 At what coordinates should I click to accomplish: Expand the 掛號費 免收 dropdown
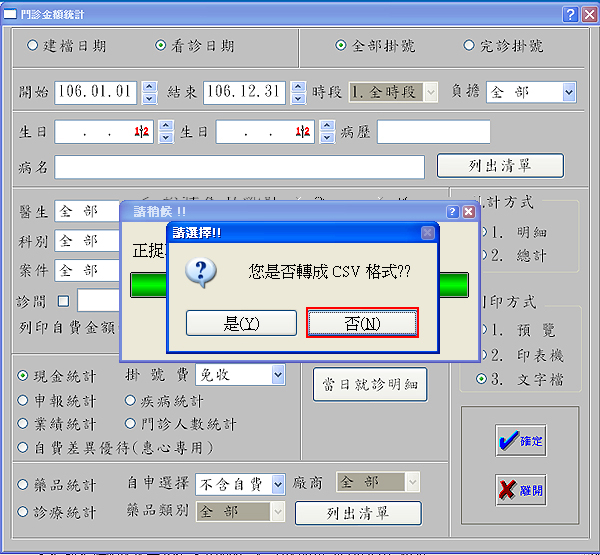pos(277,374)
